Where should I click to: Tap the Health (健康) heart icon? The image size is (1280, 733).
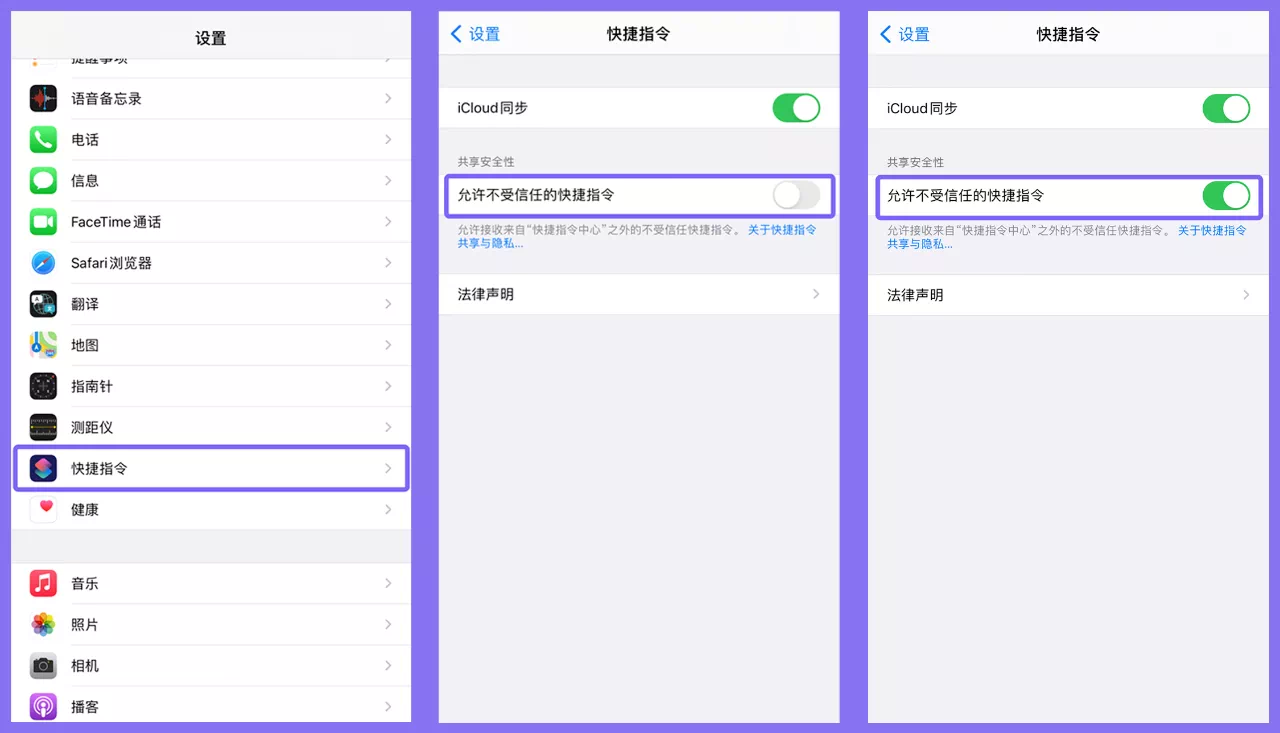click(43, 508)
